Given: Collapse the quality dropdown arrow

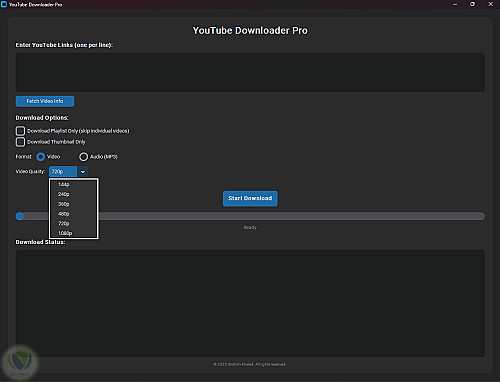Looking at the screenshot, I should click(83, 172).
